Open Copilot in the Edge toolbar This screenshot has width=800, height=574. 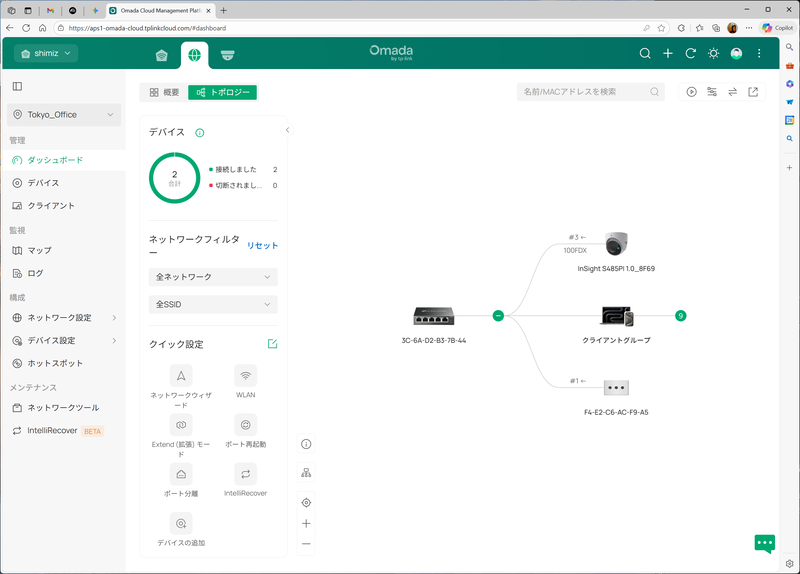[778, 28]
